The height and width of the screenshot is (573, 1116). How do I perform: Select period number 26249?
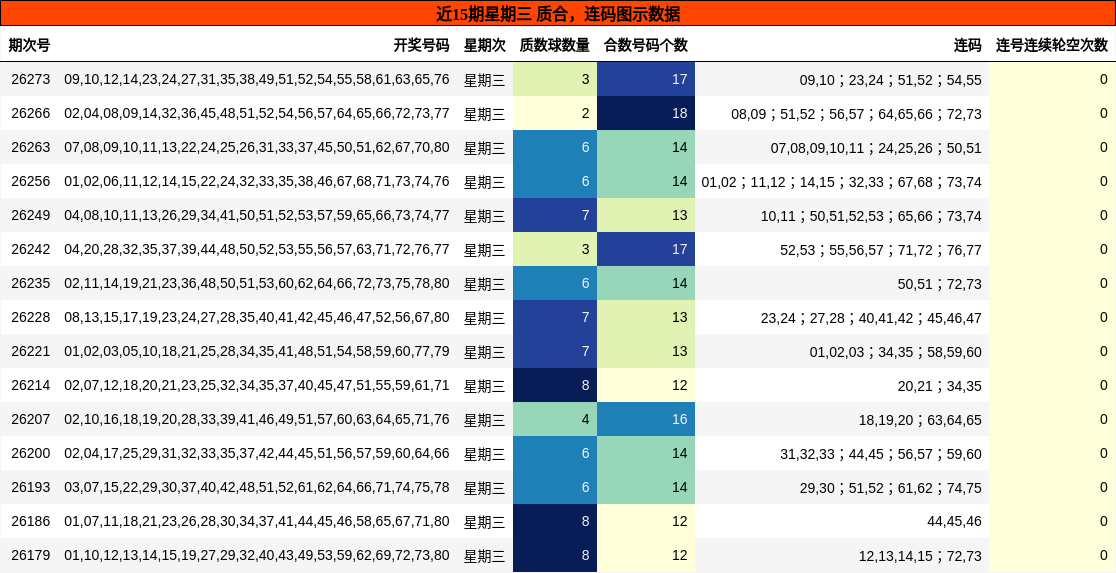pos(31,215)
